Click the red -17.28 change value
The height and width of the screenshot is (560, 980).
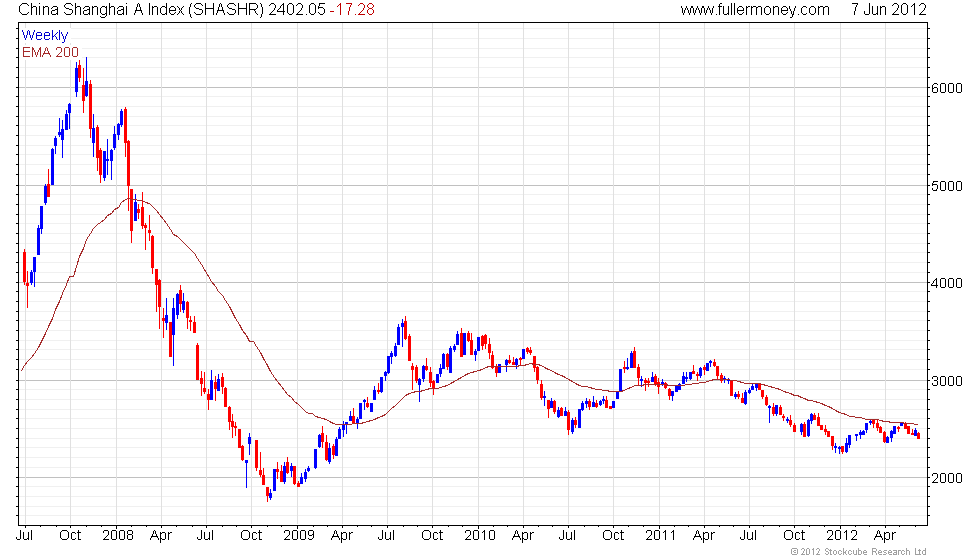coord(352,9)
